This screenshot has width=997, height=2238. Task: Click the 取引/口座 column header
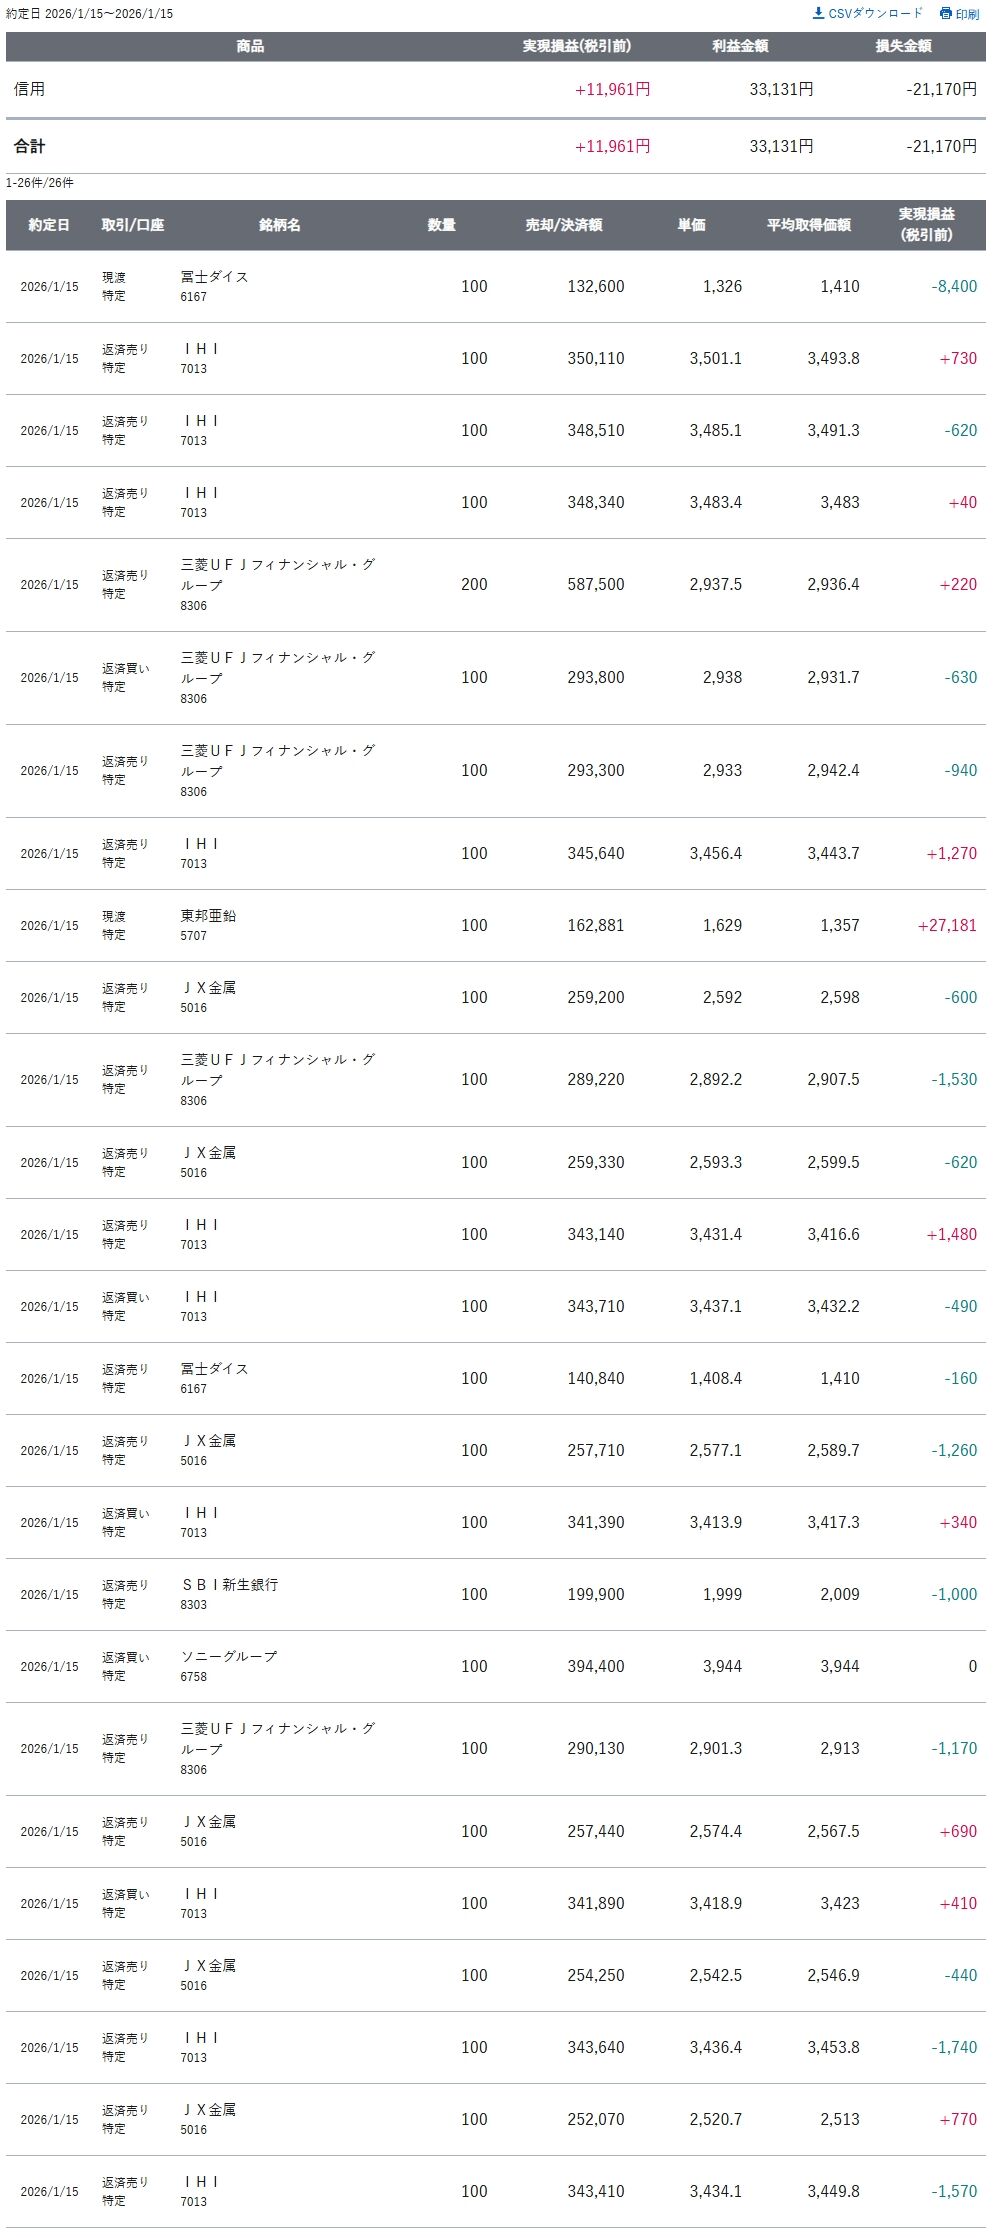[x=132, y=225]
